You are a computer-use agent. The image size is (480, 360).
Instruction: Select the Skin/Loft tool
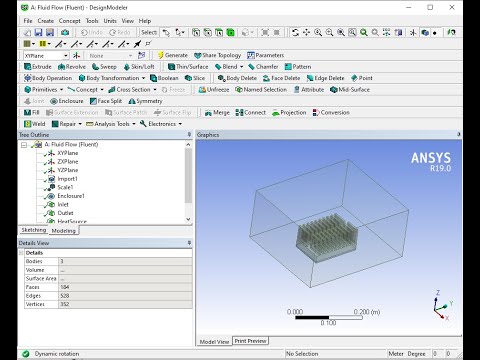(x=139, y=67)
